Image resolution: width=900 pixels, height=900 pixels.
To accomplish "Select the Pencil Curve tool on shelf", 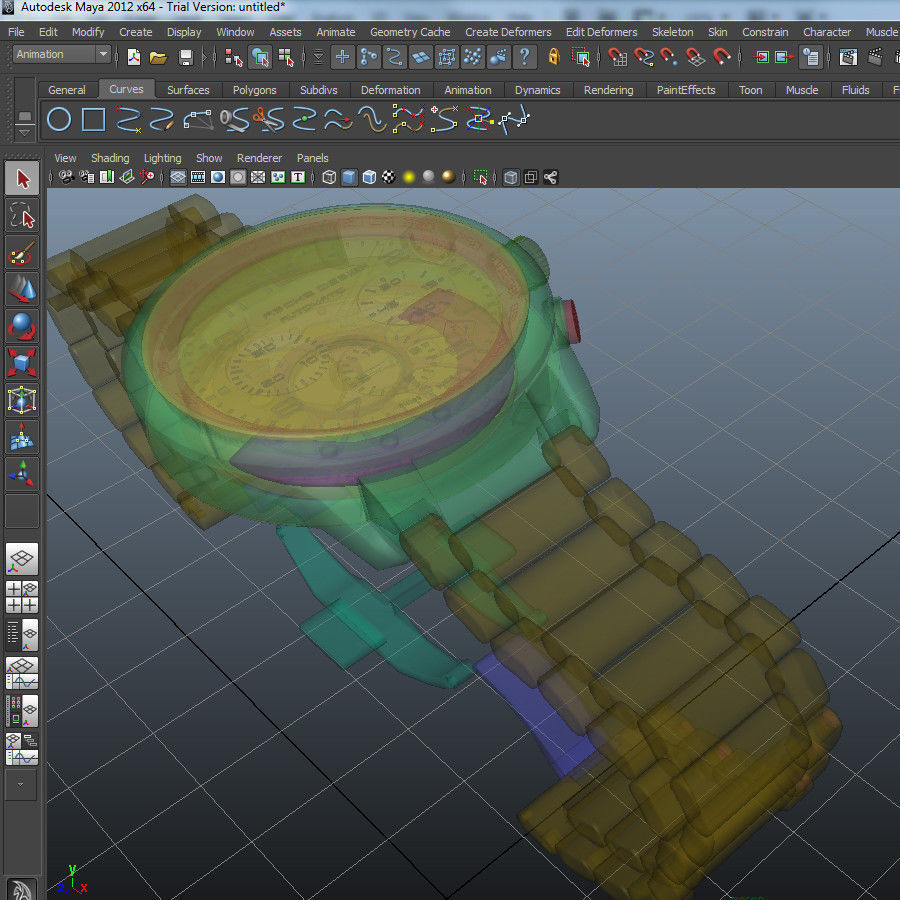I will (x=162, y=119).
